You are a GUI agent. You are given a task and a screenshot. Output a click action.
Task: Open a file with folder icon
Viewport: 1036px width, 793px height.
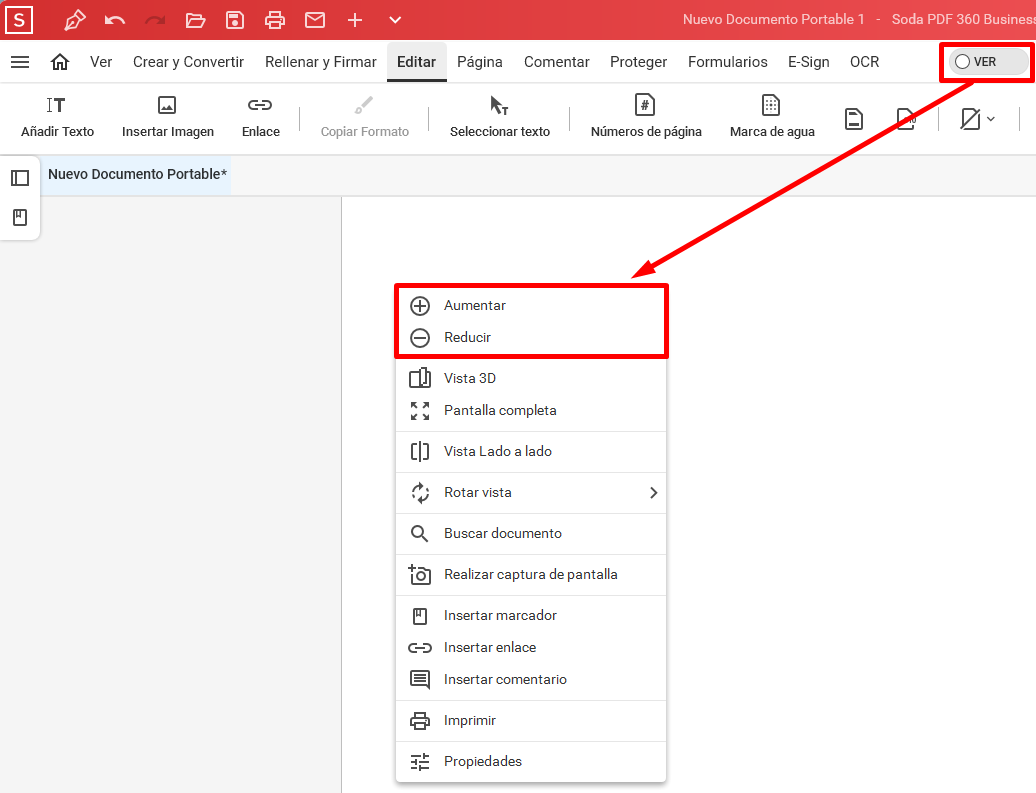pos(195,20)
